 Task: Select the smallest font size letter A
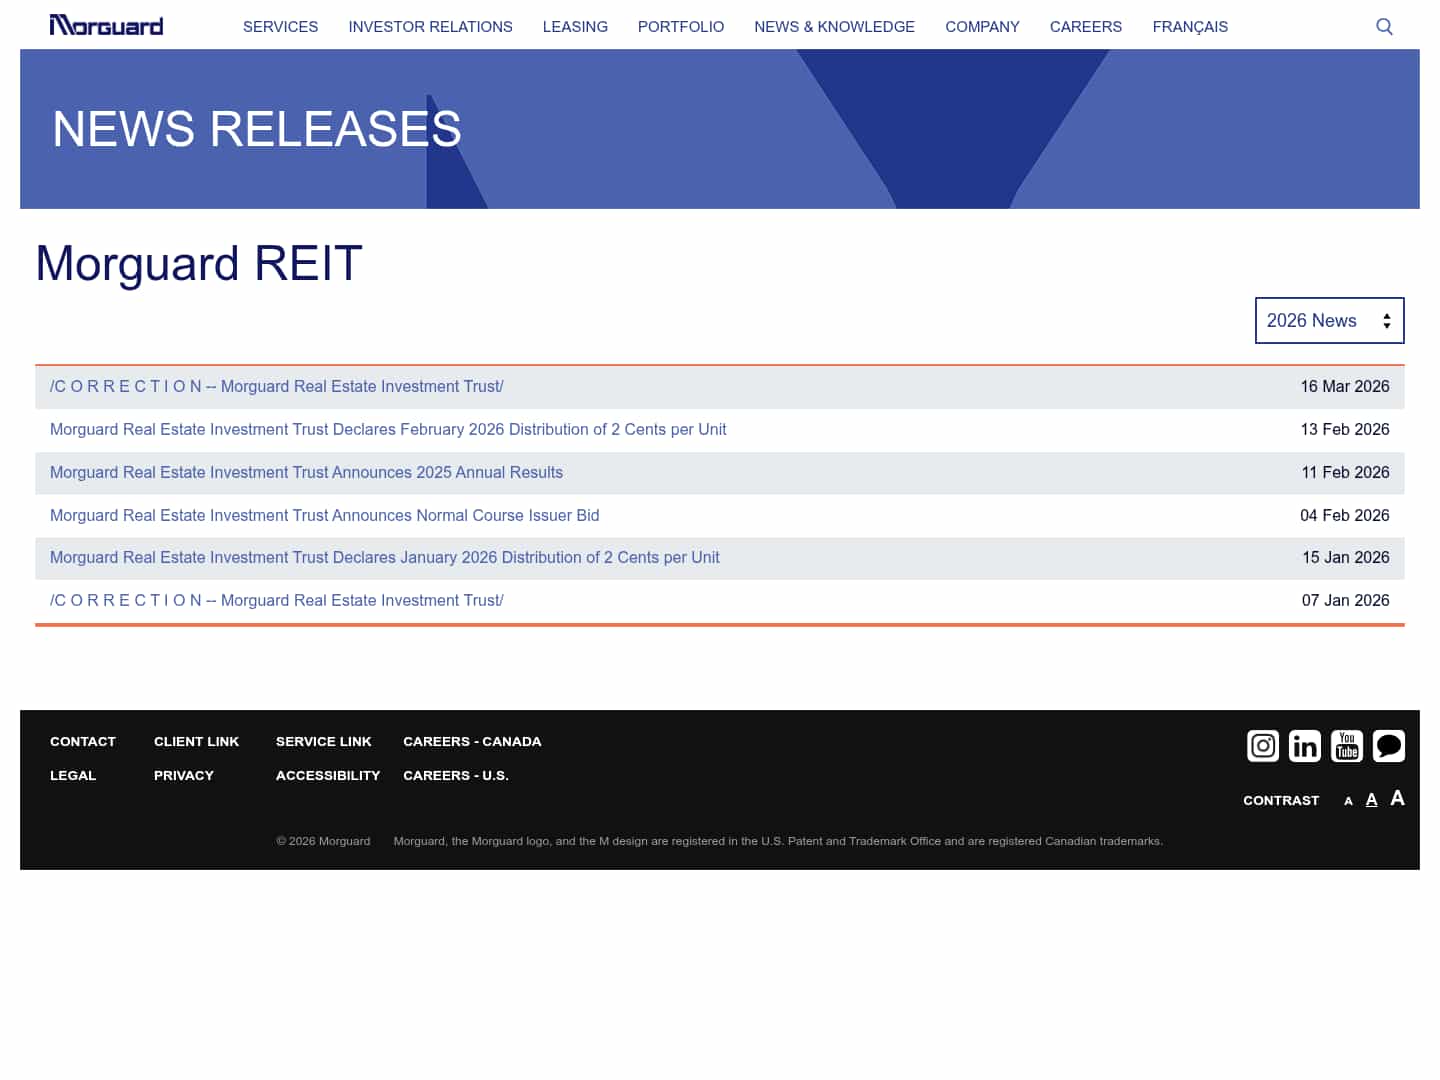click(x=1348, y=801)
